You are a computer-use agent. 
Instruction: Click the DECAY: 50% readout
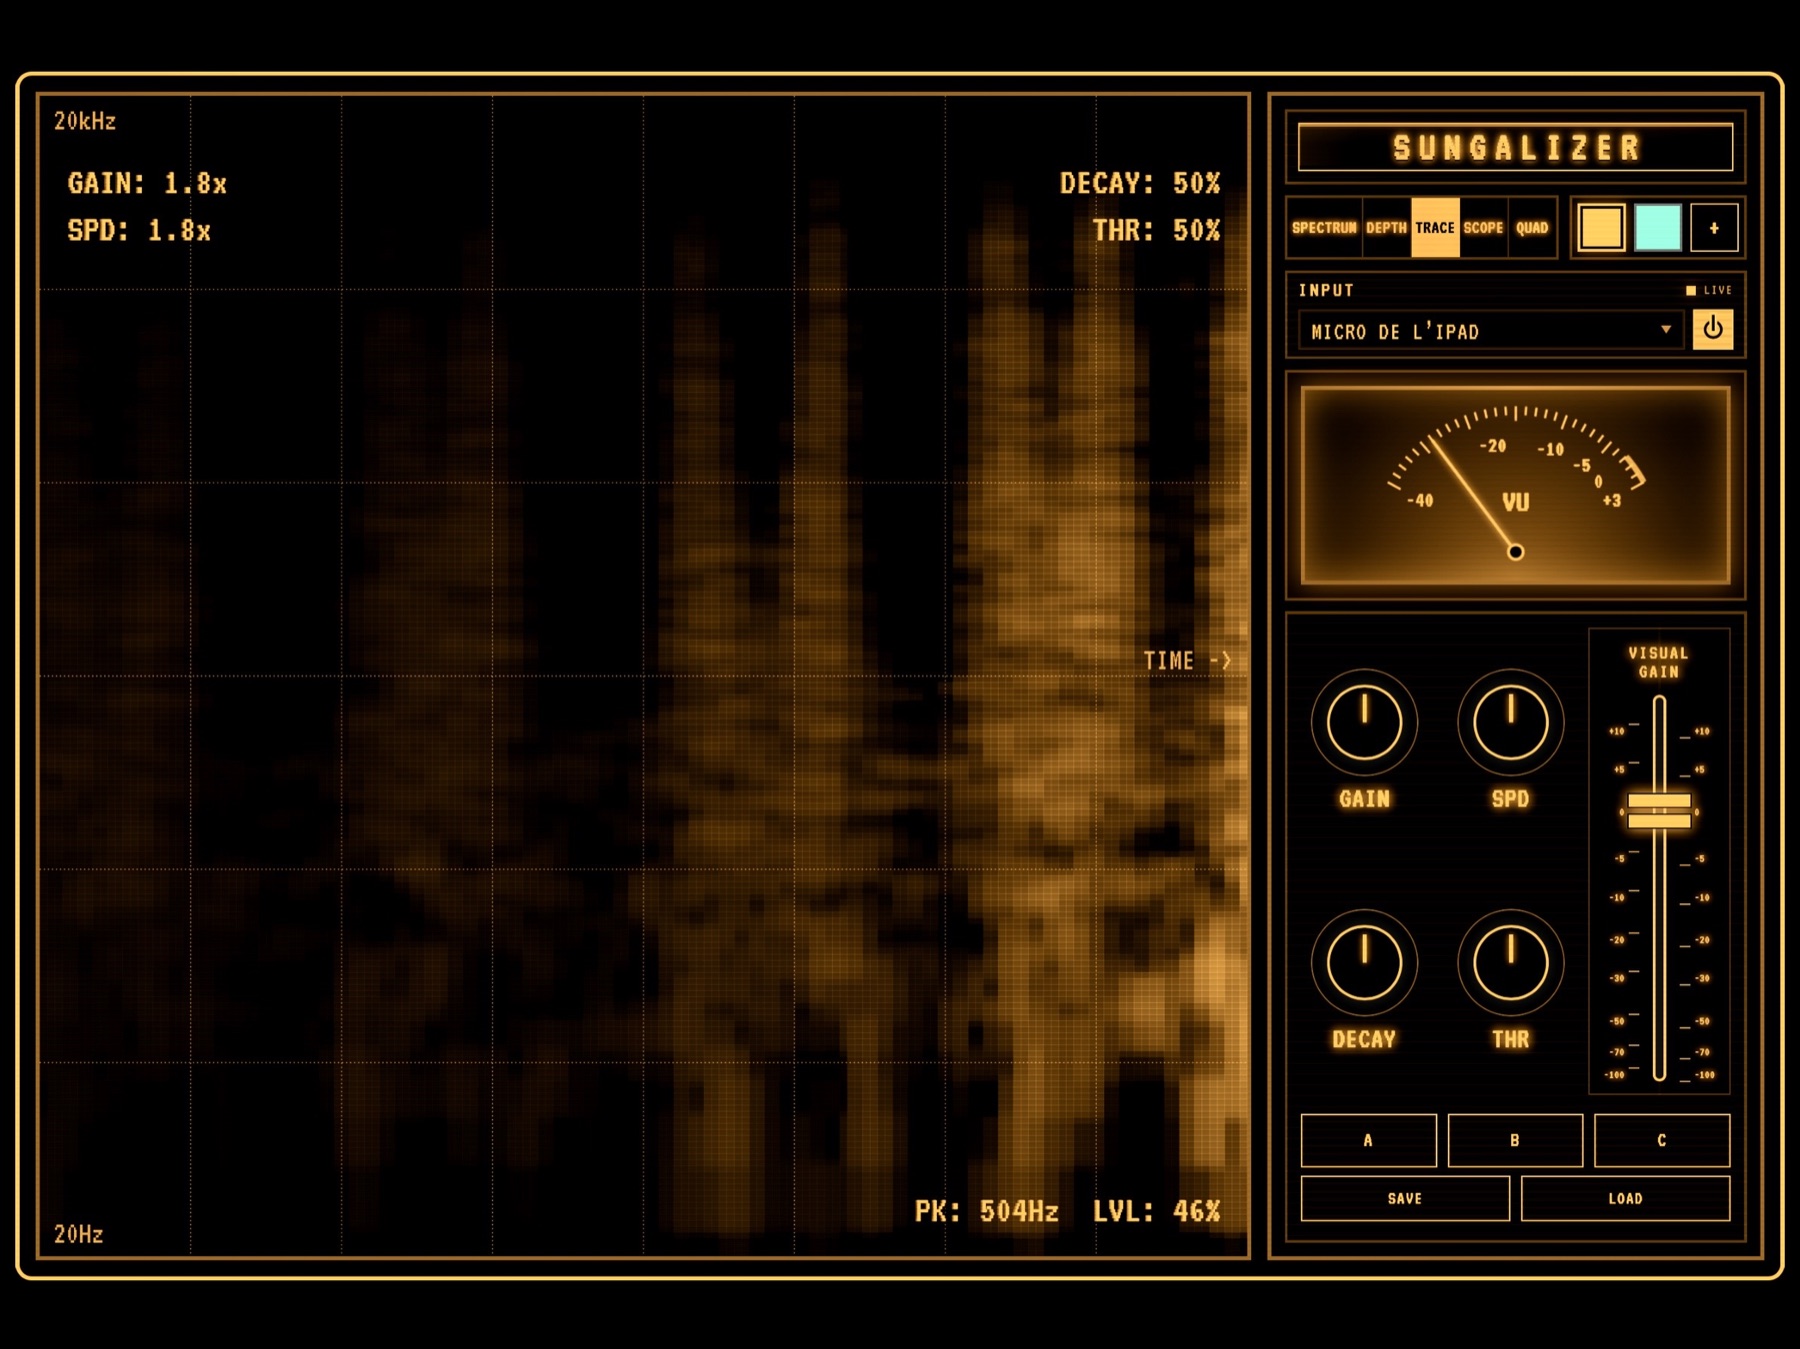(1140, 184)
